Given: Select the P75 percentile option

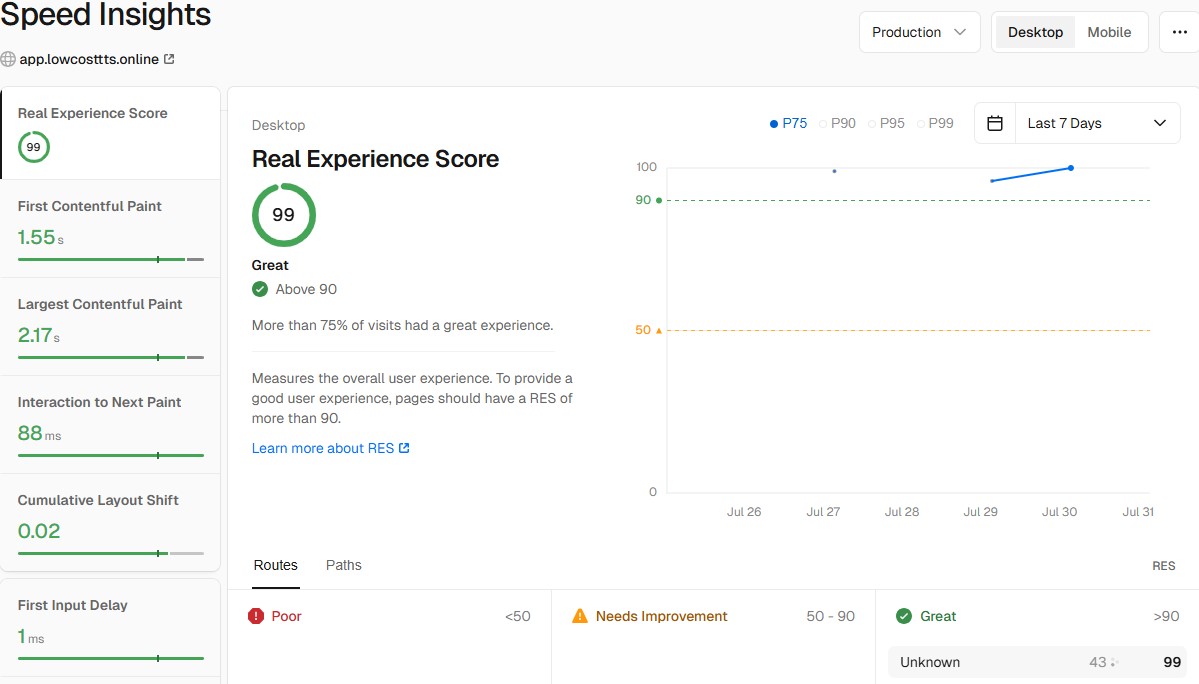Looking at the screenshot, I should coord(788,123).
